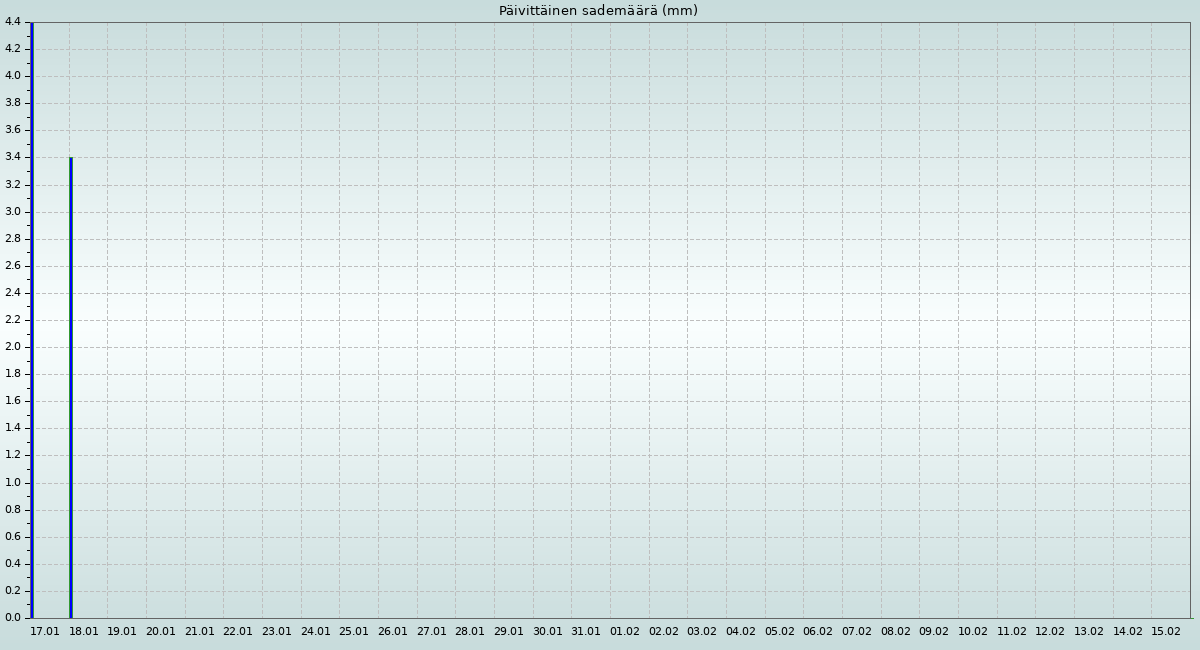Screen dimensions: 1200x650
Task: Click the 05.02 date on x-axis
Action: pyautogui.click(x=780, y=632)
